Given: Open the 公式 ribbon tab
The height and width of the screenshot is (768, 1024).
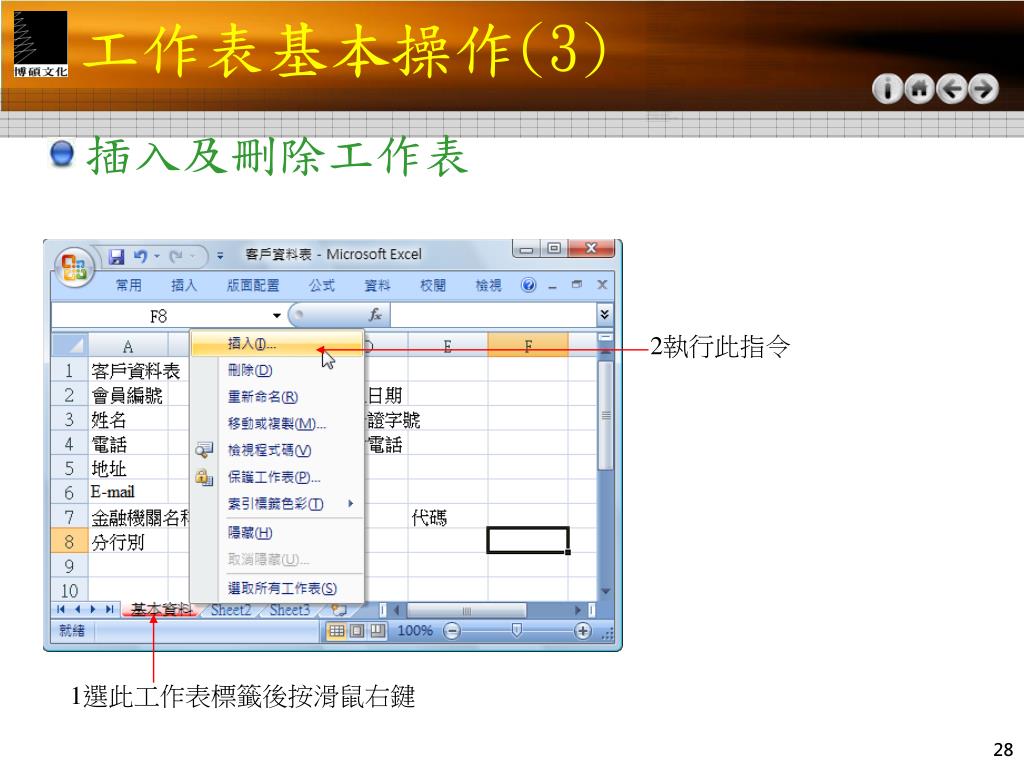Looking at the screenshot, I should (322, 285).
